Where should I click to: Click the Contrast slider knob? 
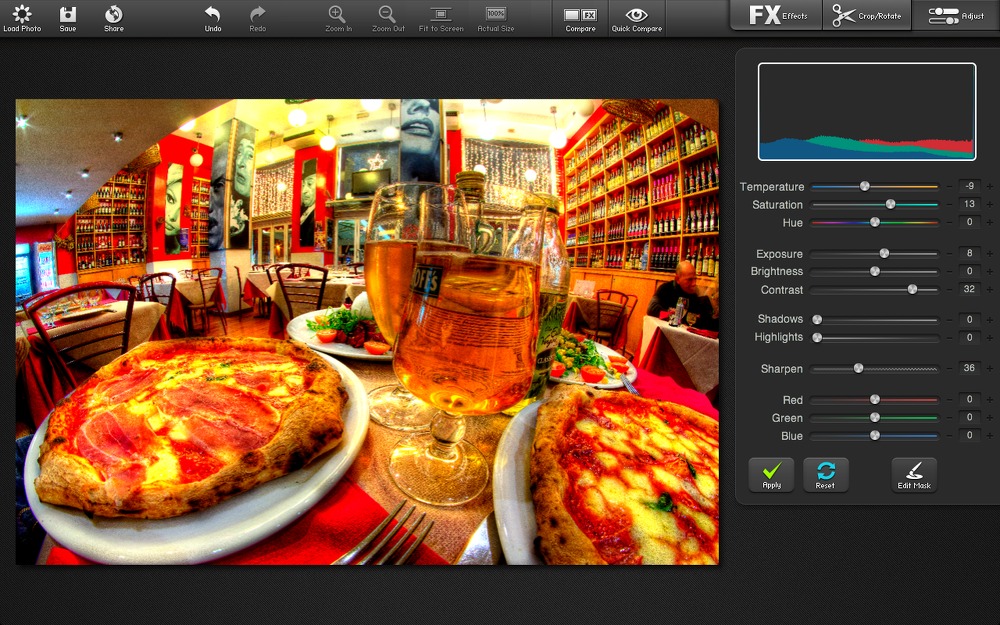[912, 290]
